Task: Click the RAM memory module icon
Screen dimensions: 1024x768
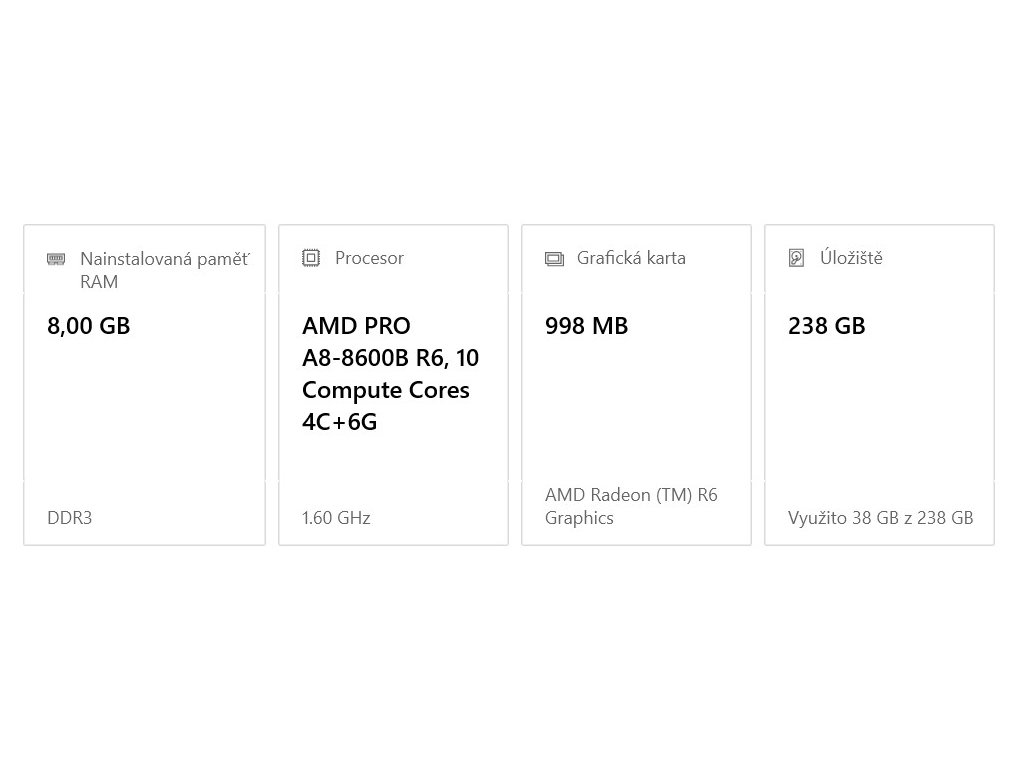Action: pyautogui.click(x=56, y=259)
